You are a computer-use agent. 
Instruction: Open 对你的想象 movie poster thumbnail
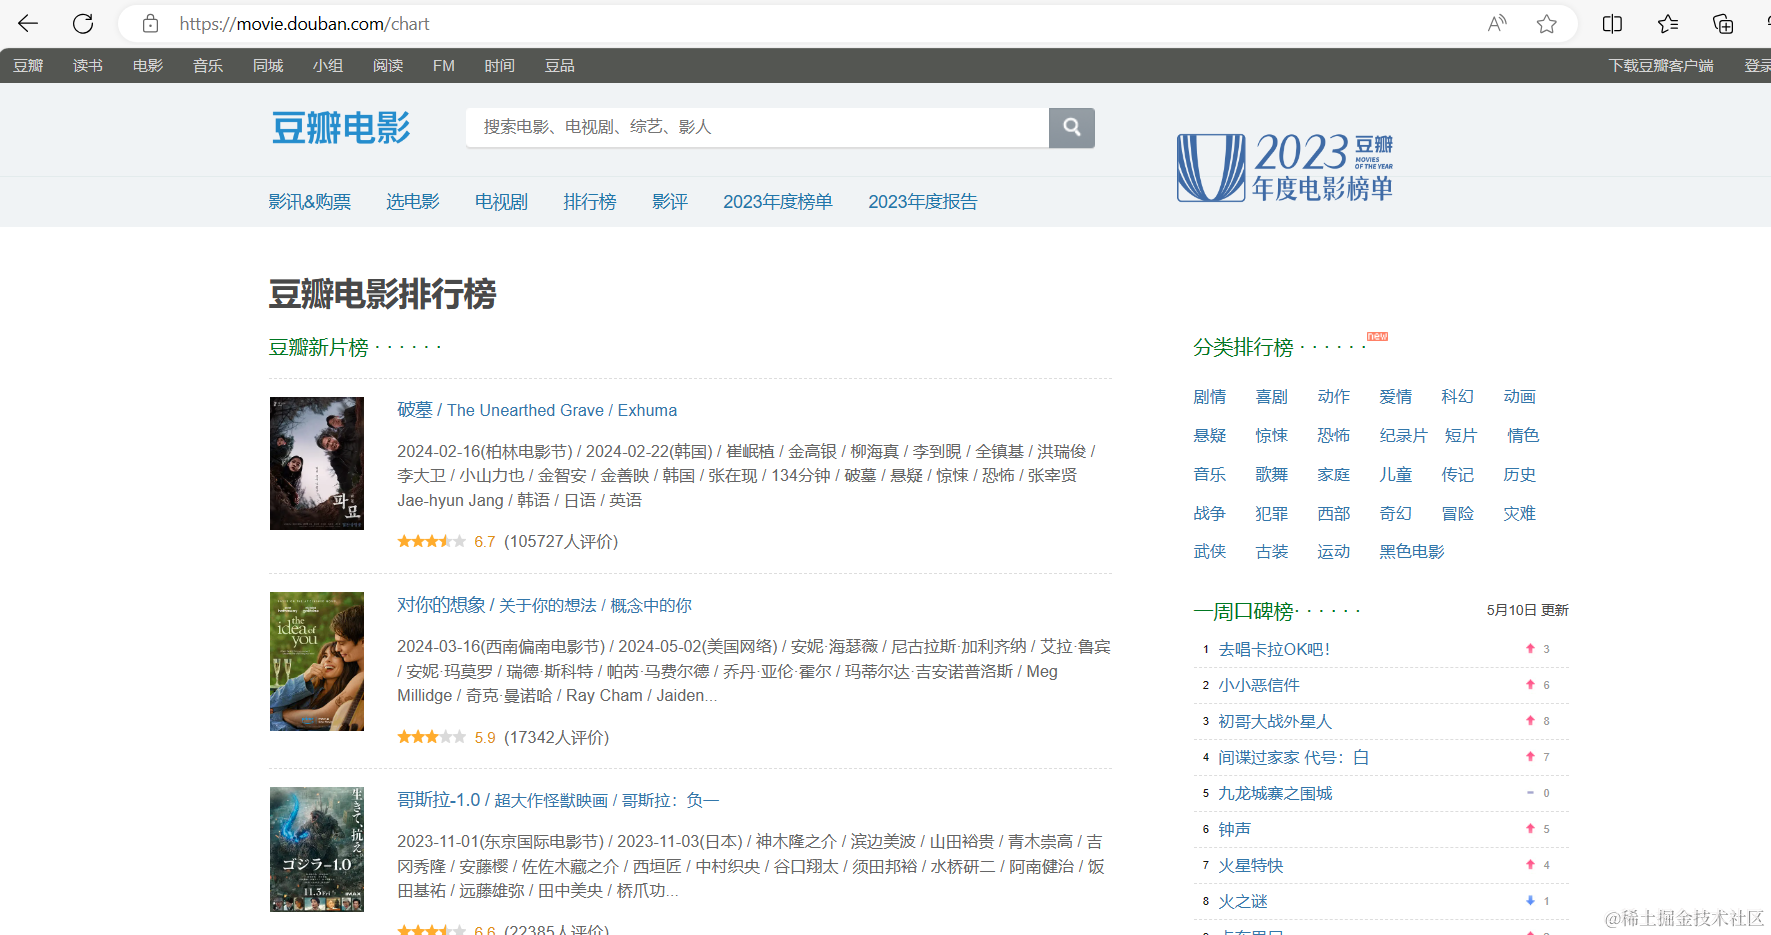pyautogui.click(x=317, y=661)
